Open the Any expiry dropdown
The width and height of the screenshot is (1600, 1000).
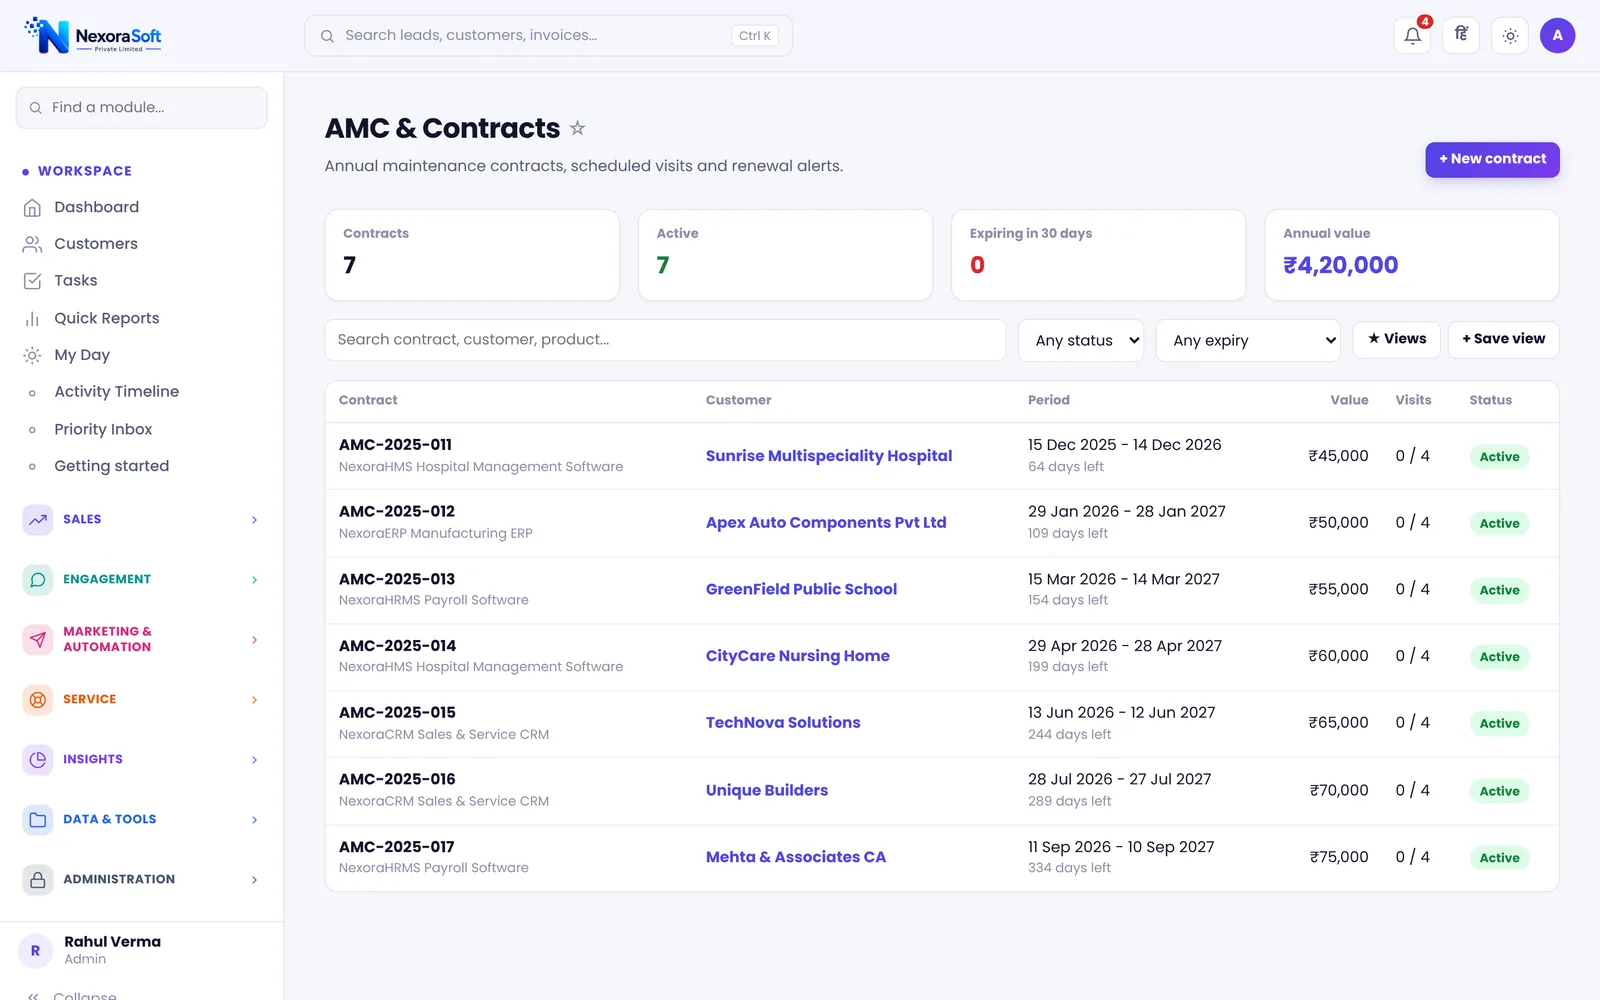(x=1248, y=340)
